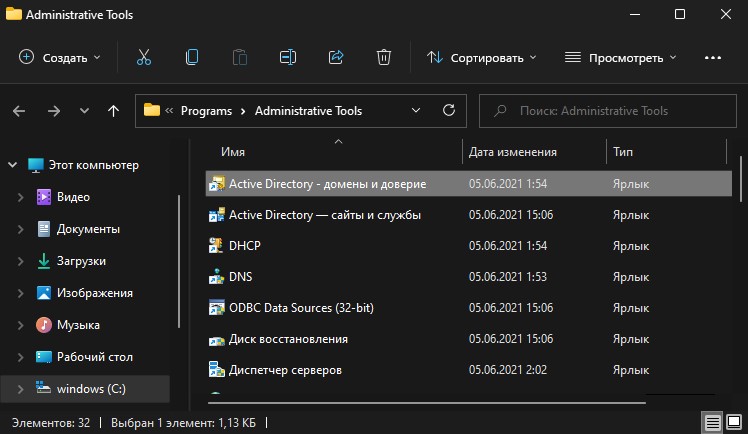This screenshot has height=434, width=748.
Task: Expand the Музыка folder node
Action: (x=21, y=325)
